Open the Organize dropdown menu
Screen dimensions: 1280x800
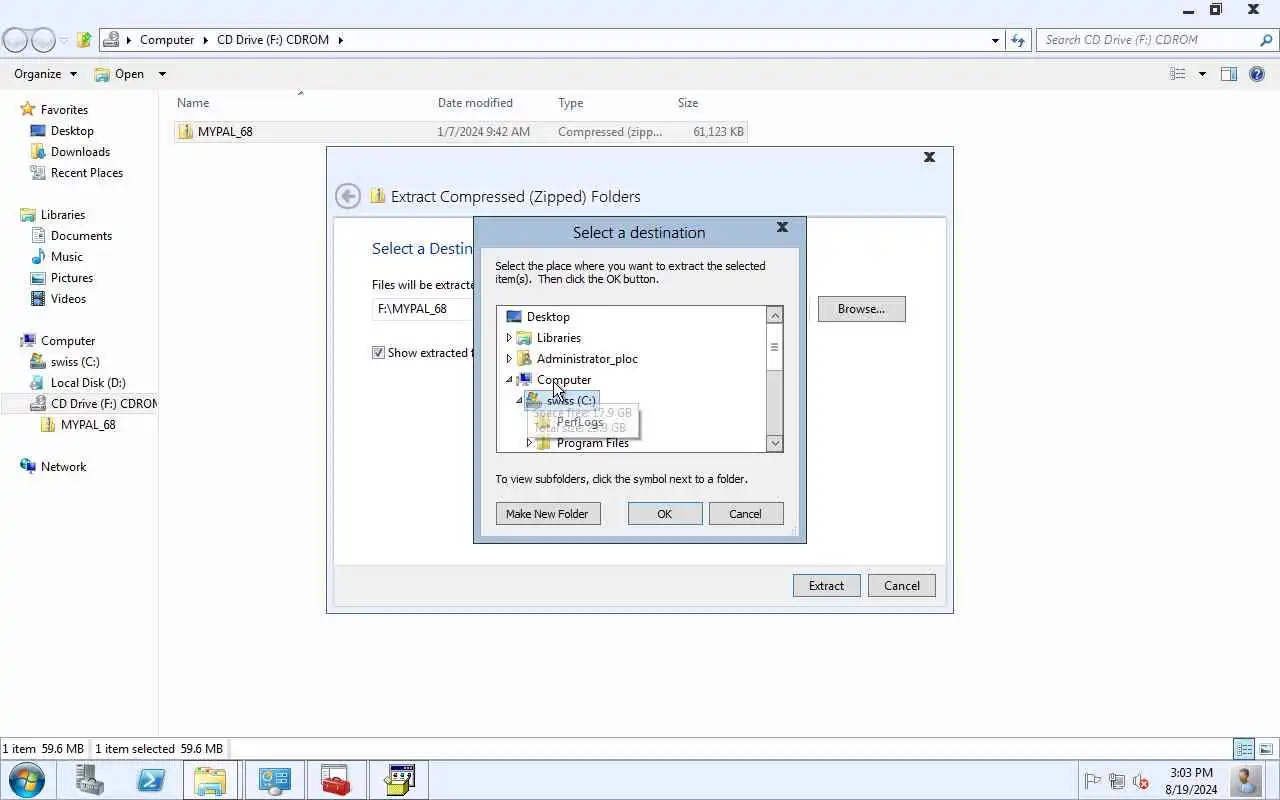click(x=45, y=74)
